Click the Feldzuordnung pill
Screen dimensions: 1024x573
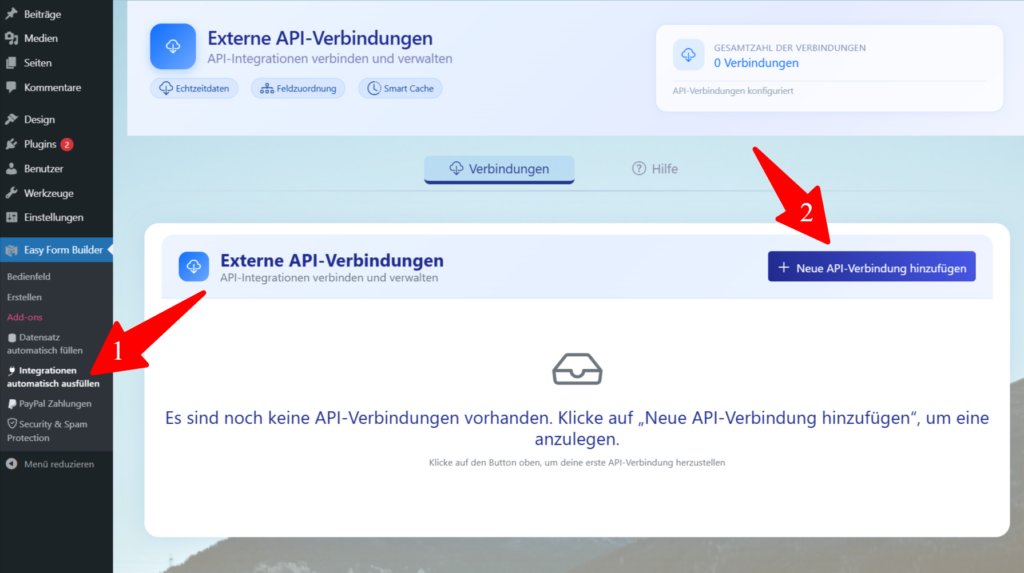298,88
